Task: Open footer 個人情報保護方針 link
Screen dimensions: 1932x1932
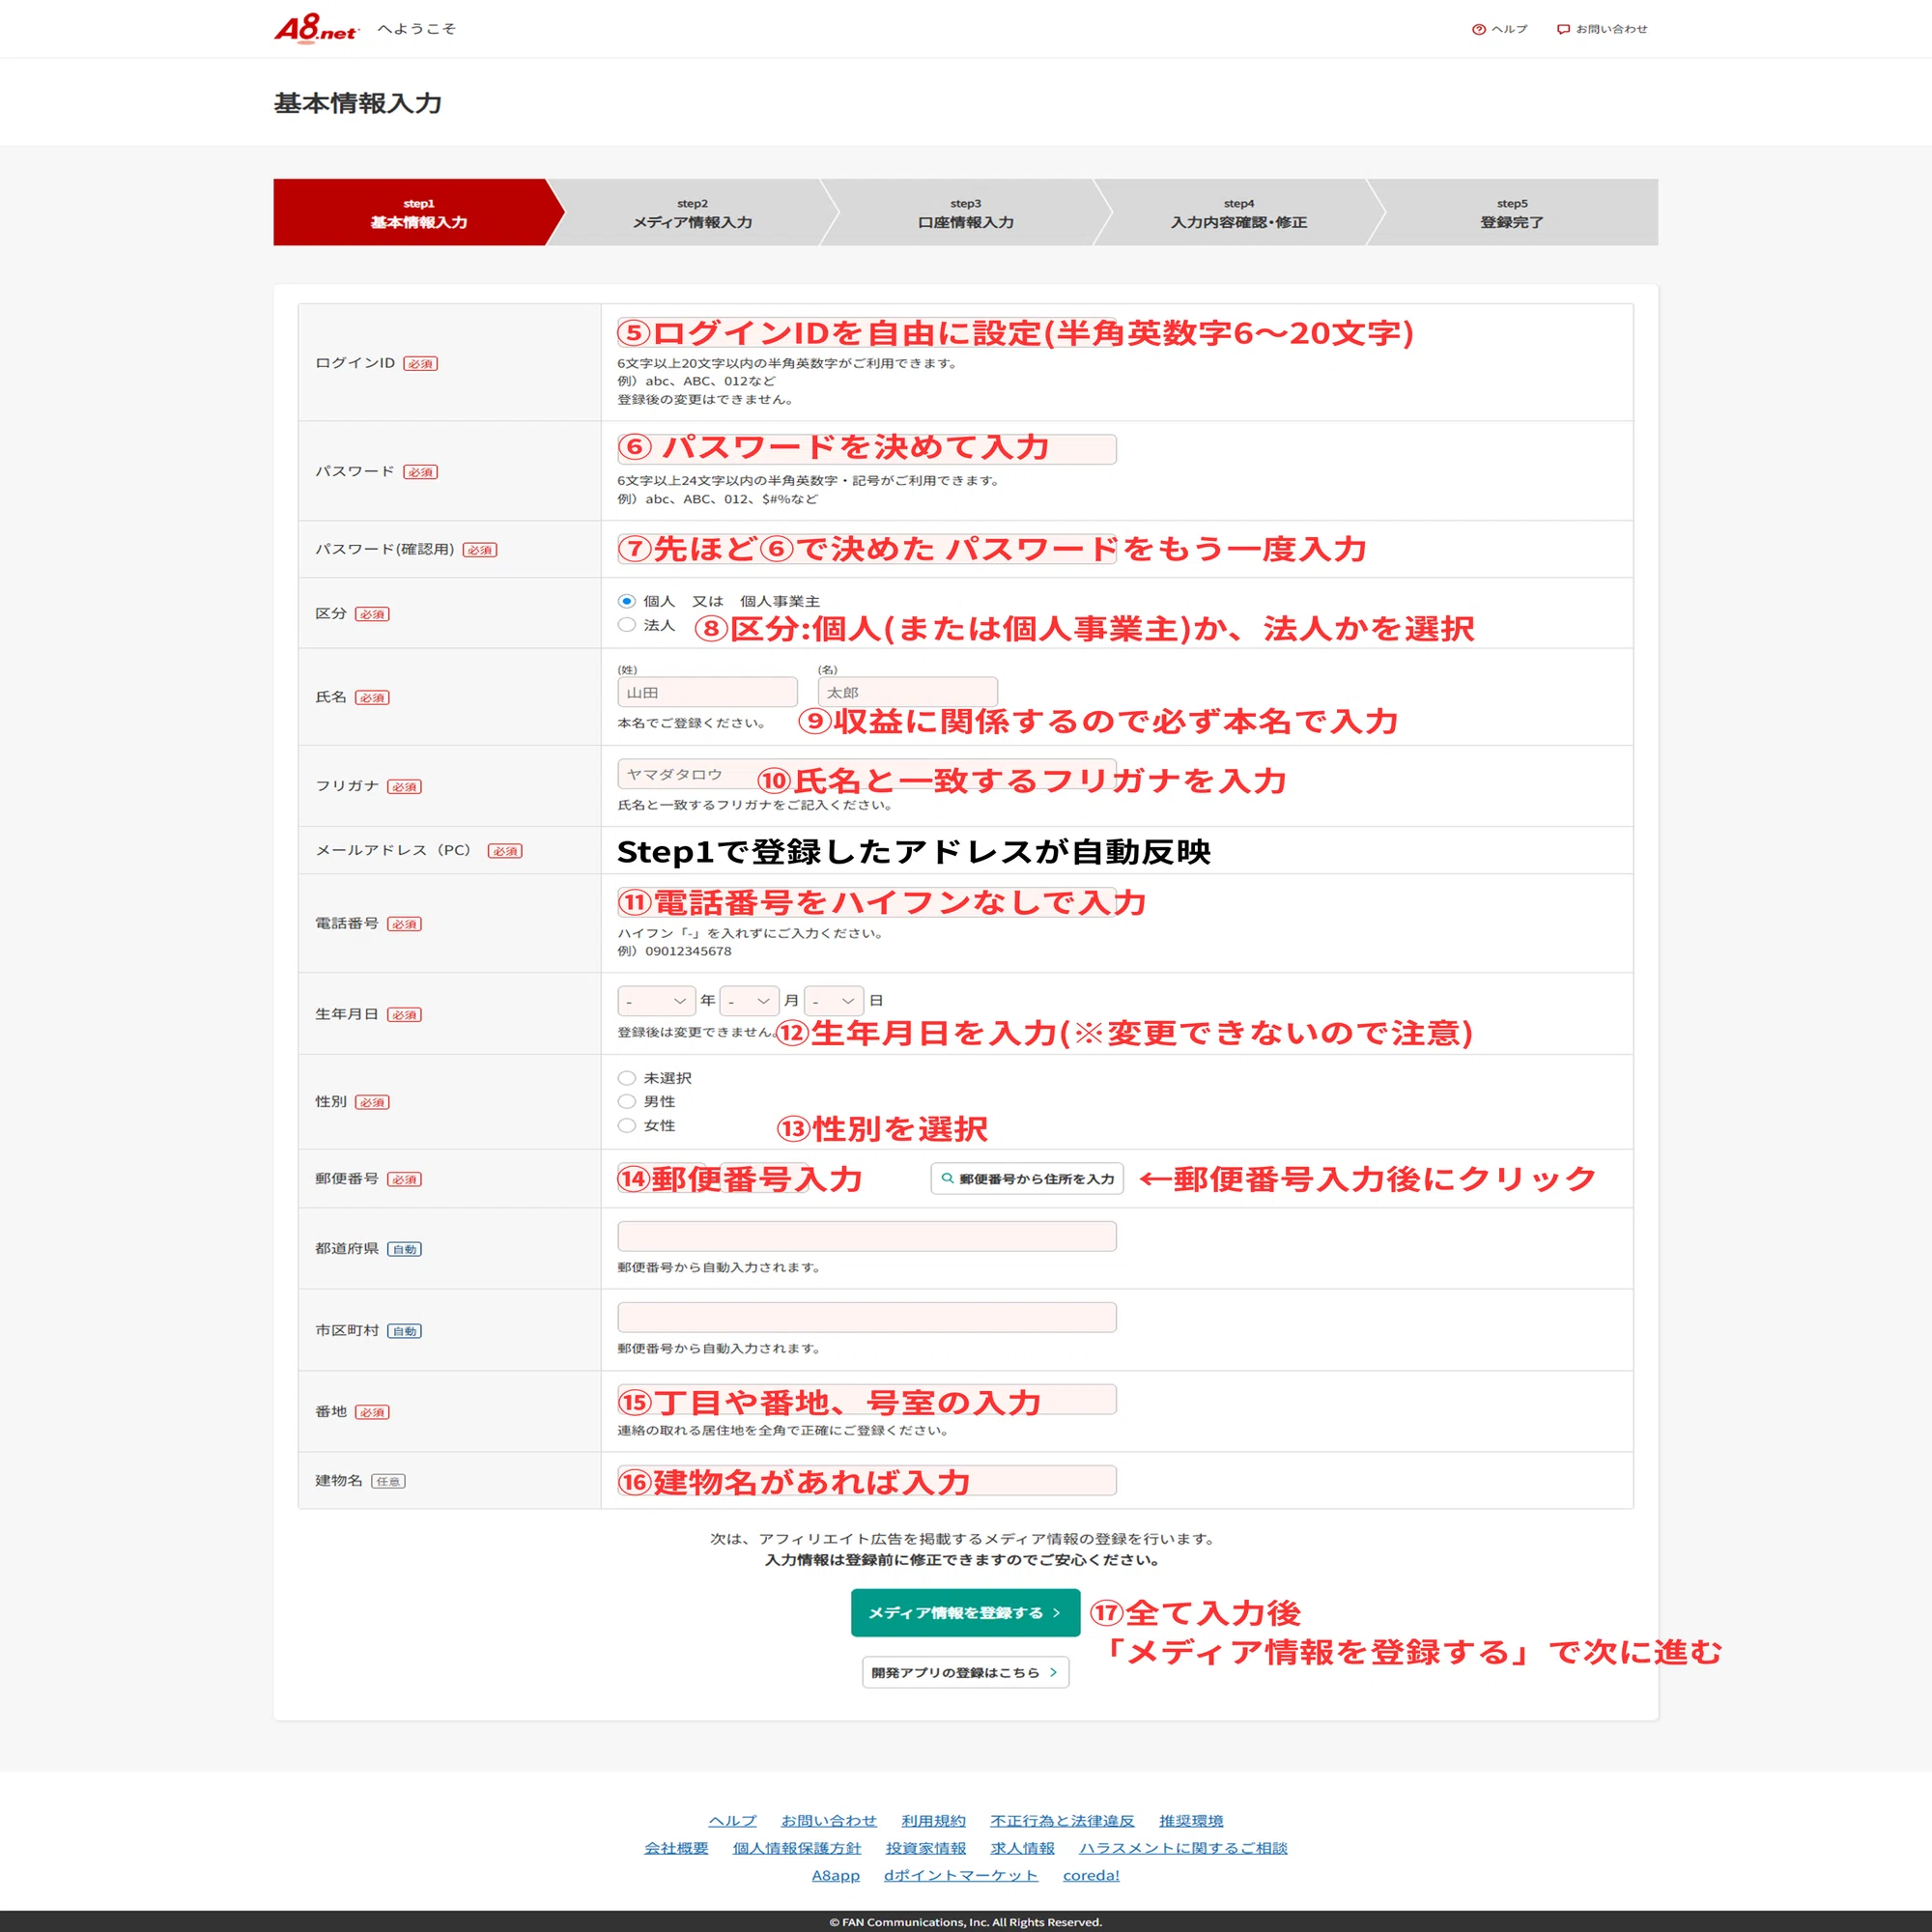Action: pos(797,1848)
